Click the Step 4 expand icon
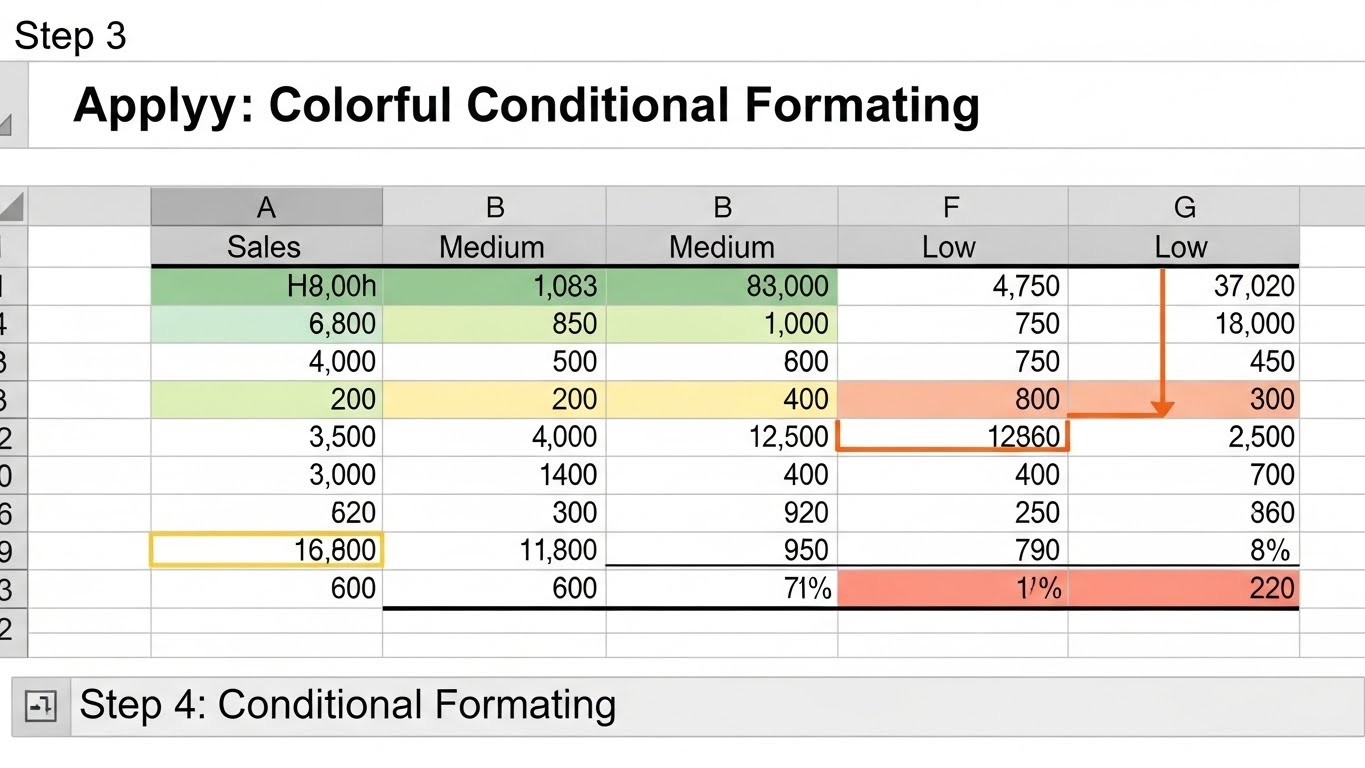Image resolution: width=1365 pixels, height=768 pixels. 41,707
